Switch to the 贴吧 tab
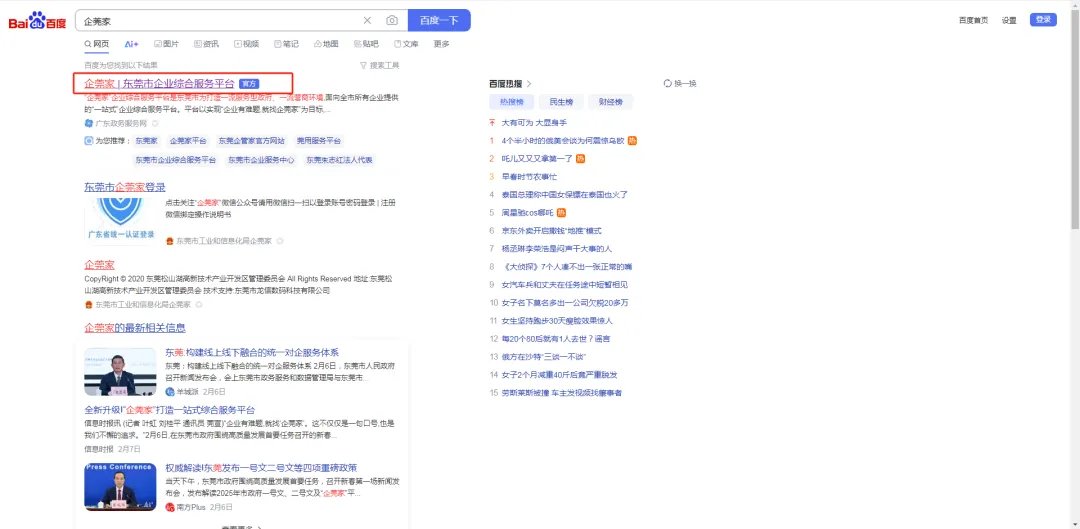This screenshot has width=1080, height=529. (366, 44)
